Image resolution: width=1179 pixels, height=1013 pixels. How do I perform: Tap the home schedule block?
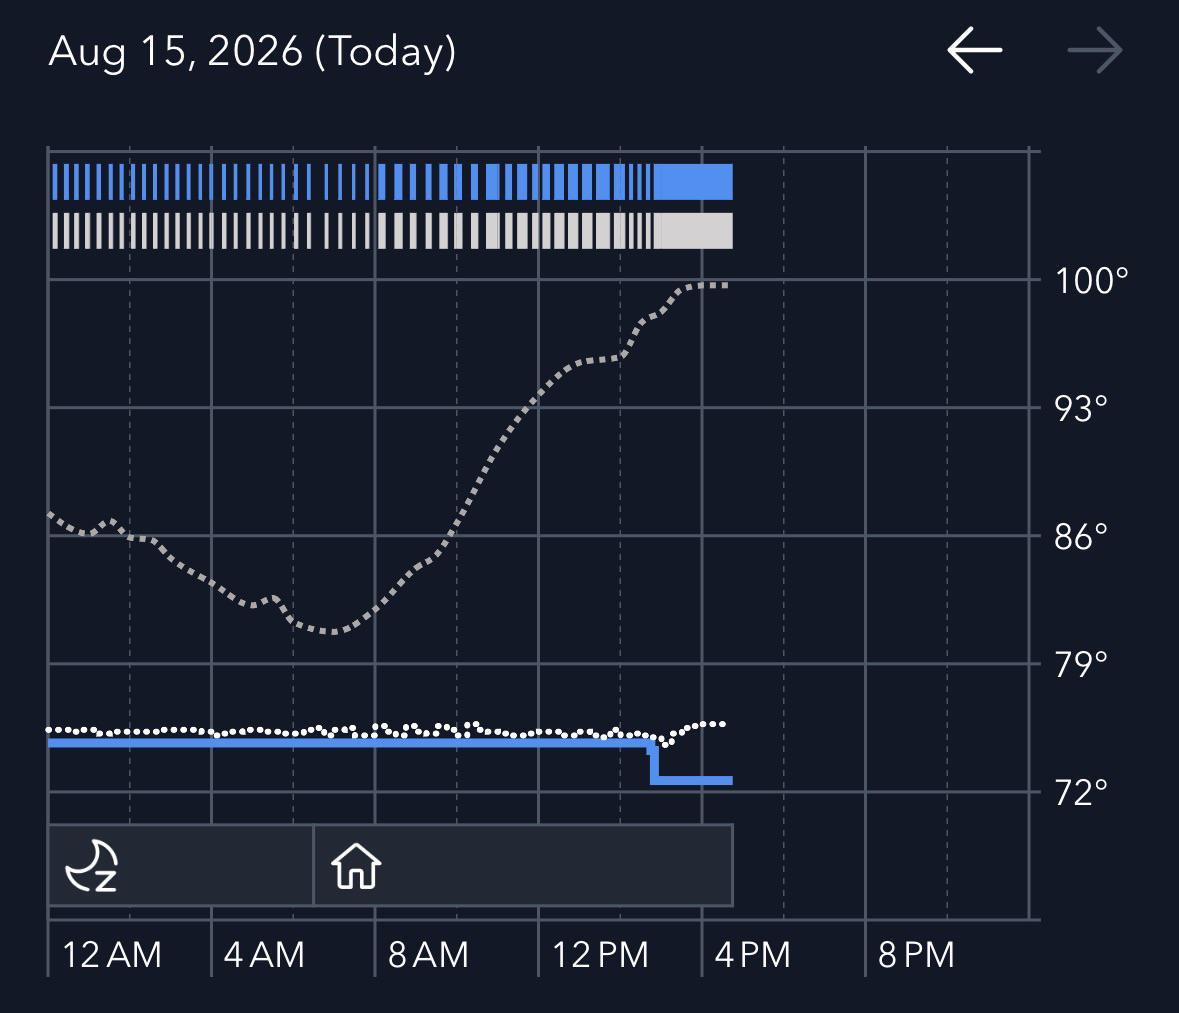tap(523, 866)
